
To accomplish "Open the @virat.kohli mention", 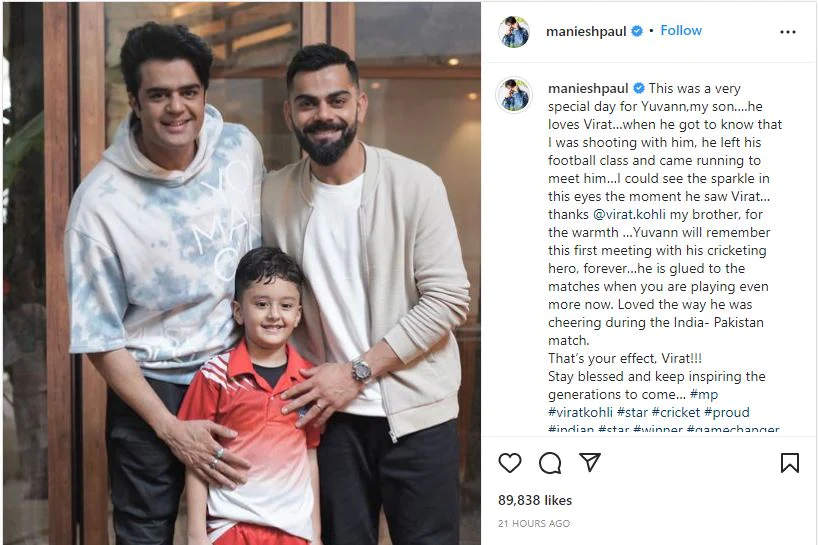I will point(629,214).
